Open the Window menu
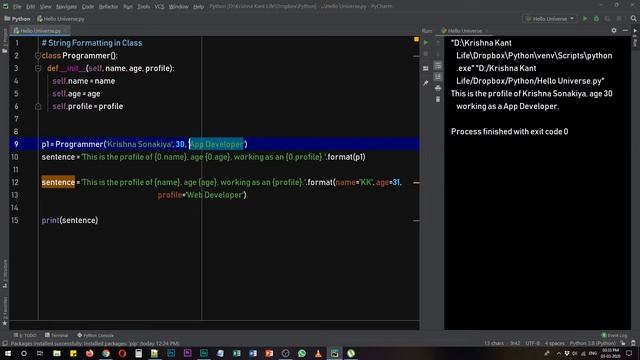Image resolution: width=640 pixels, height=360 pixels. (178, 7)
